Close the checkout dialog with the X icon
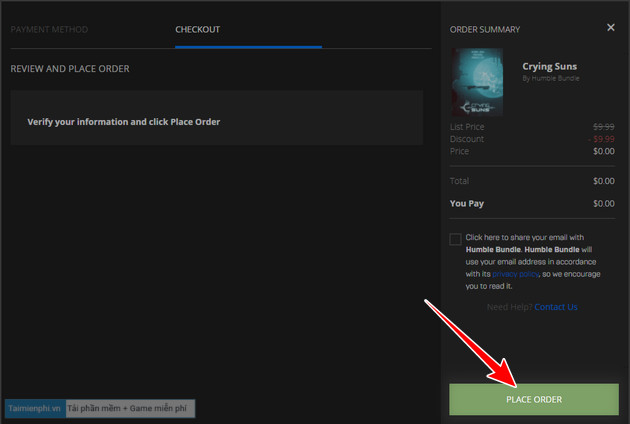 pyautogui.click(x=611, y=27)
